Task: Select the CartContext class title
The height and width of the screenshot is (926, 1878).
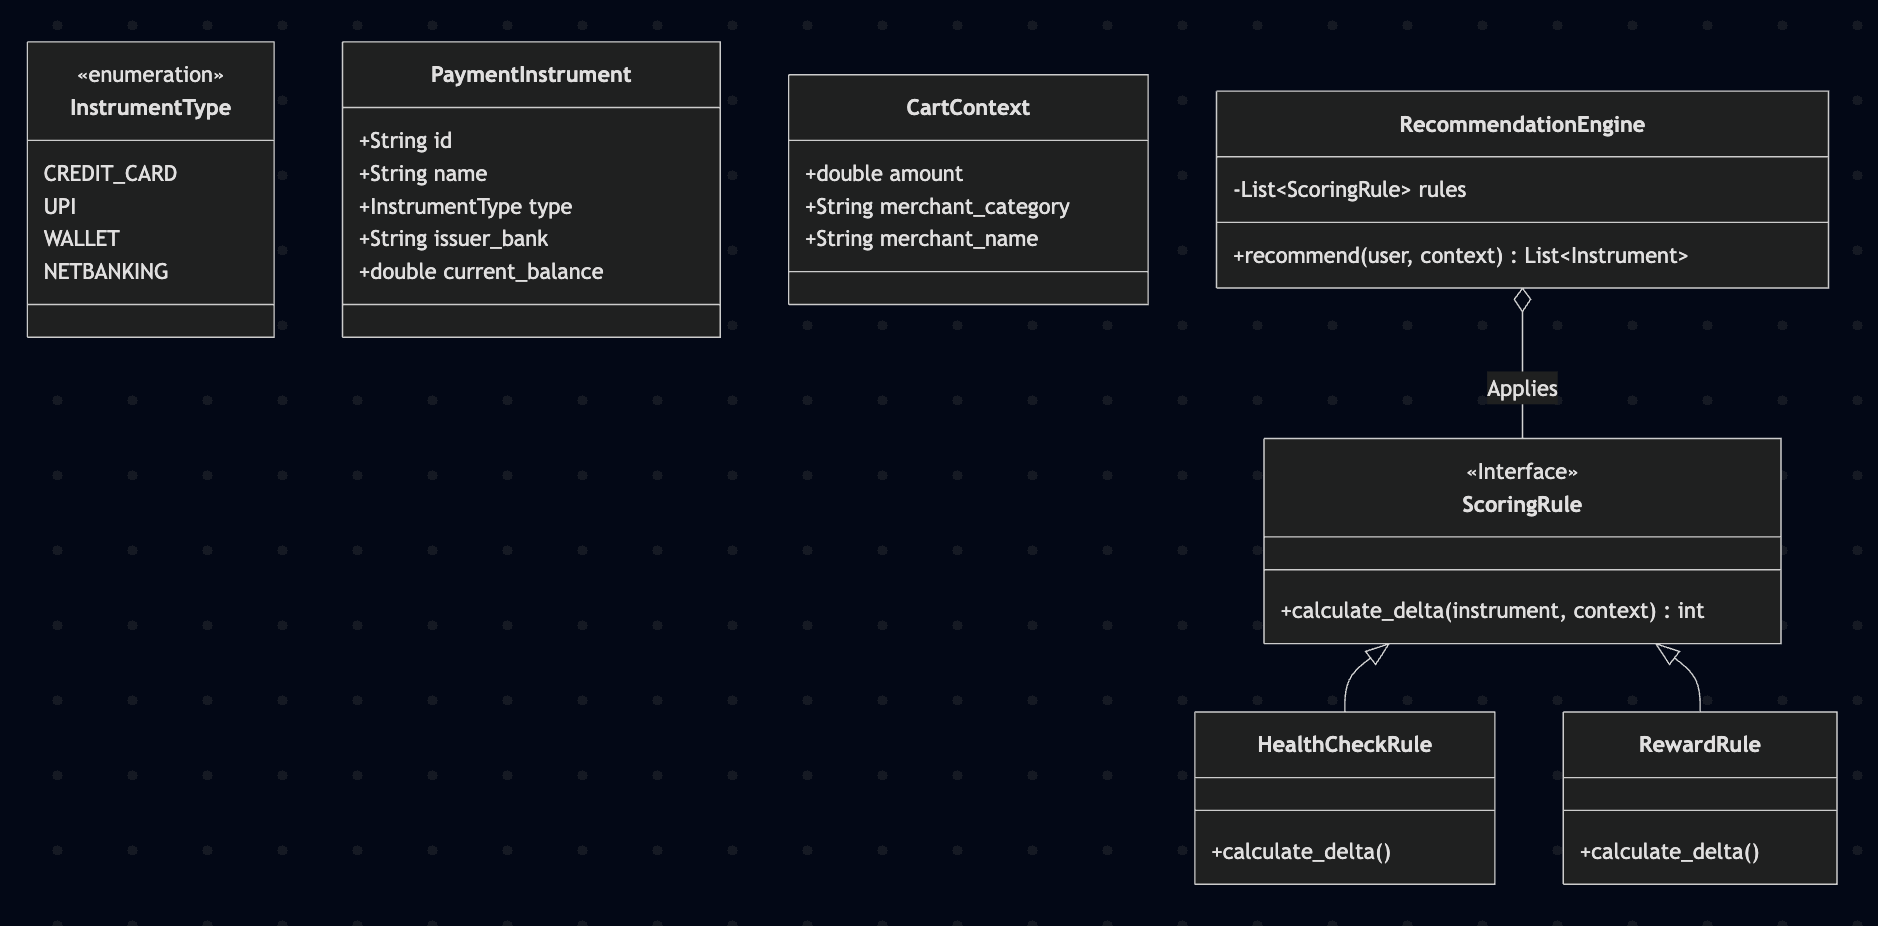Action: pyautogui.click(x=967, y=107)
